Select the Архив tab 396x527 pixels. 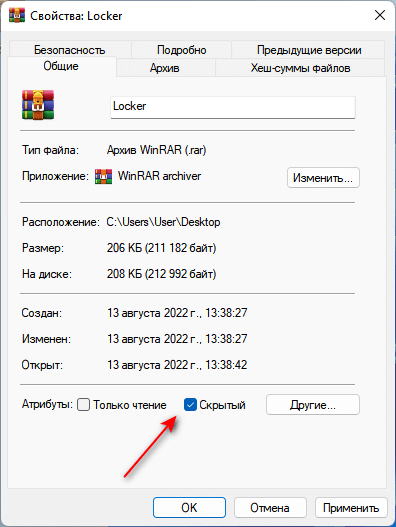pyautogui.click(x=165, y=68)
